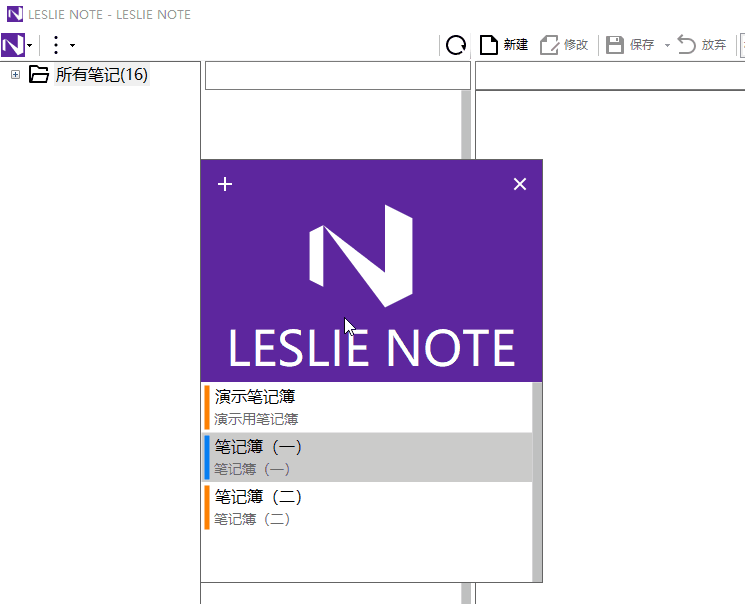
Task: Click the plus icon to add notebook
Action: 225,184
